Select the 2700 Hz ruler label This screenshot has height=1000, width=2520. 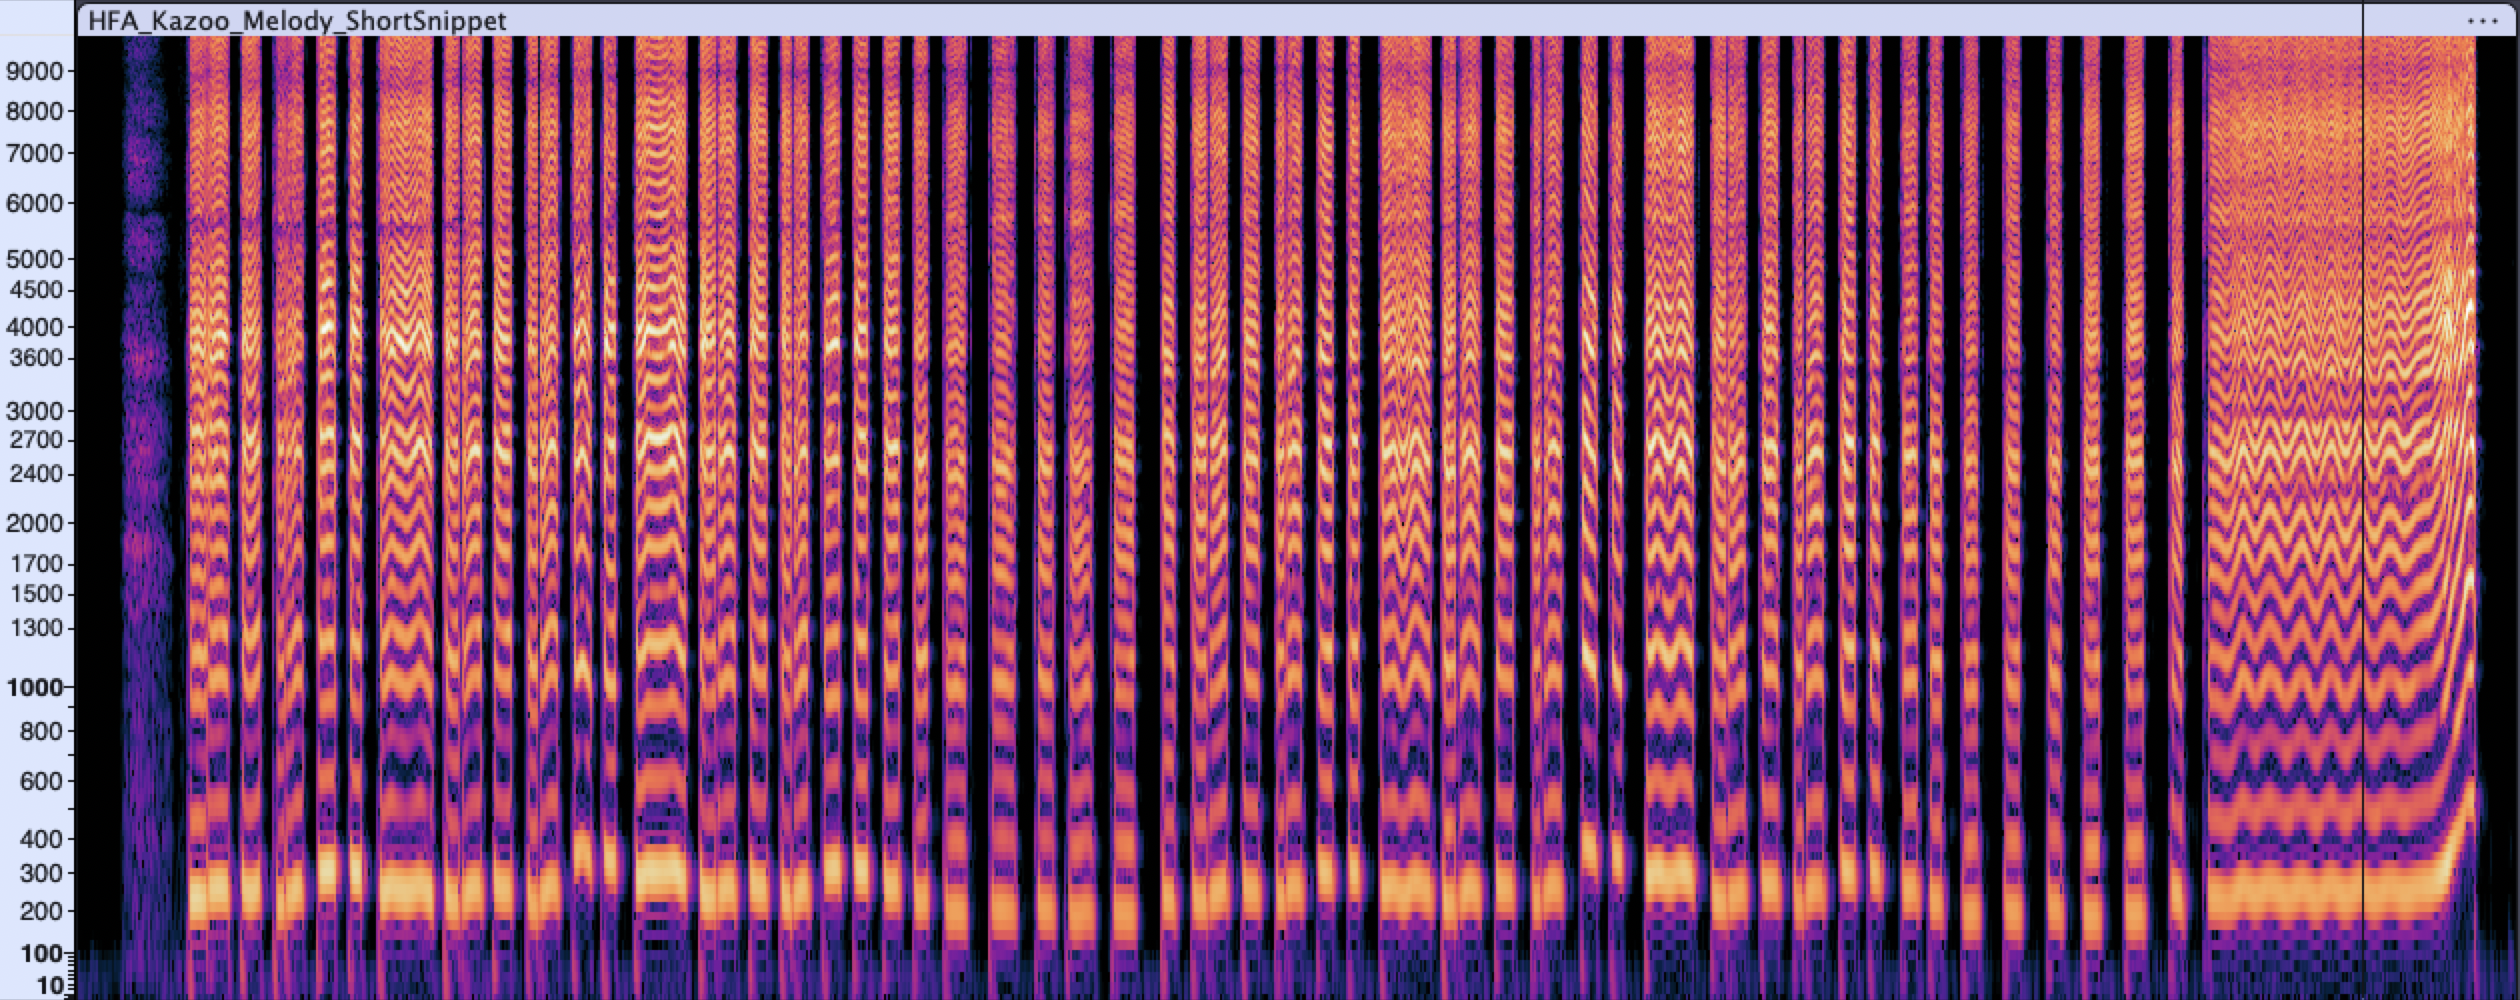coord(36,437)
